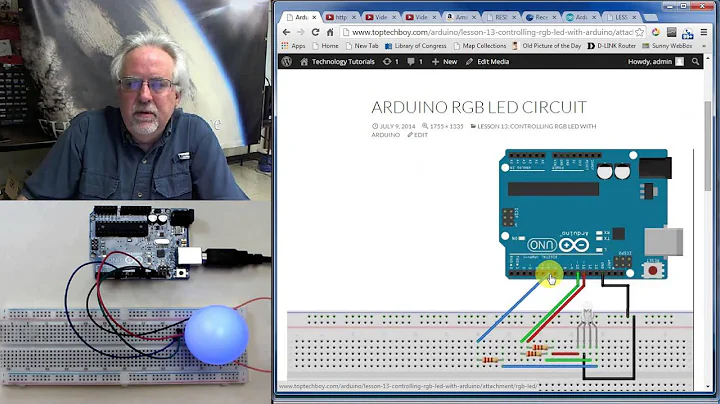Go back with the browser back arrow

point(287,32)
